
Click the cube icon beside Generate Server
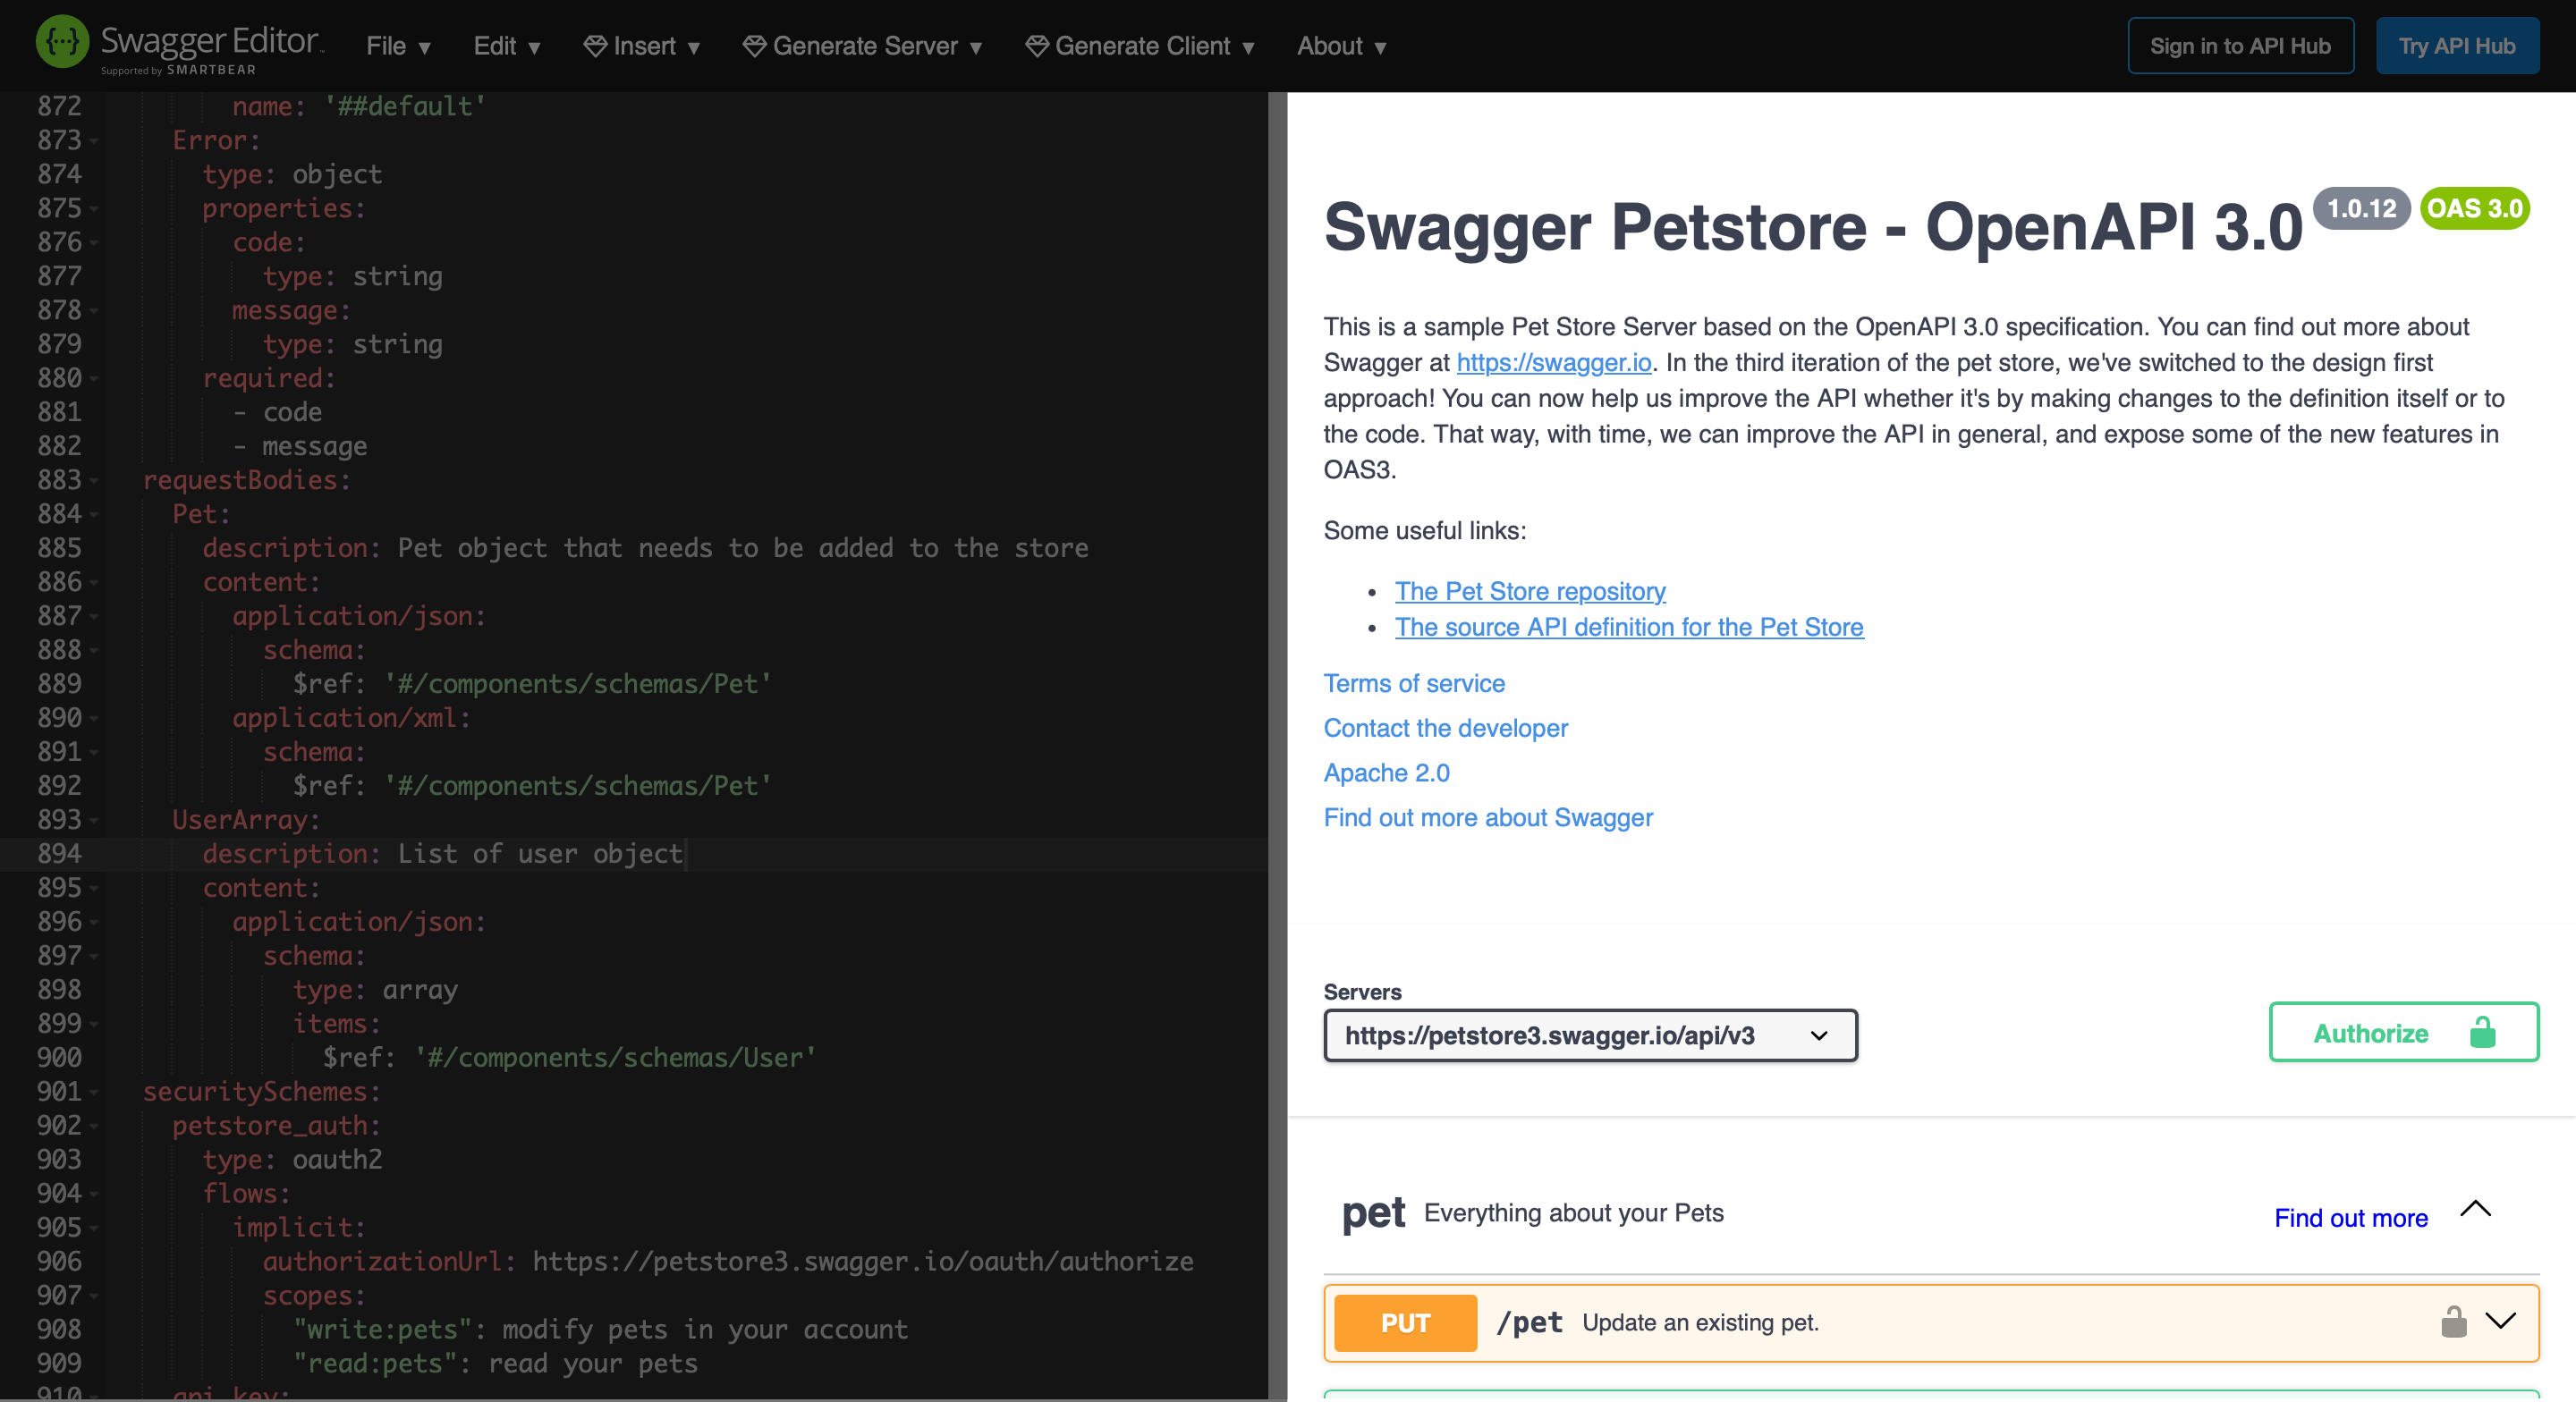point(755,45)
